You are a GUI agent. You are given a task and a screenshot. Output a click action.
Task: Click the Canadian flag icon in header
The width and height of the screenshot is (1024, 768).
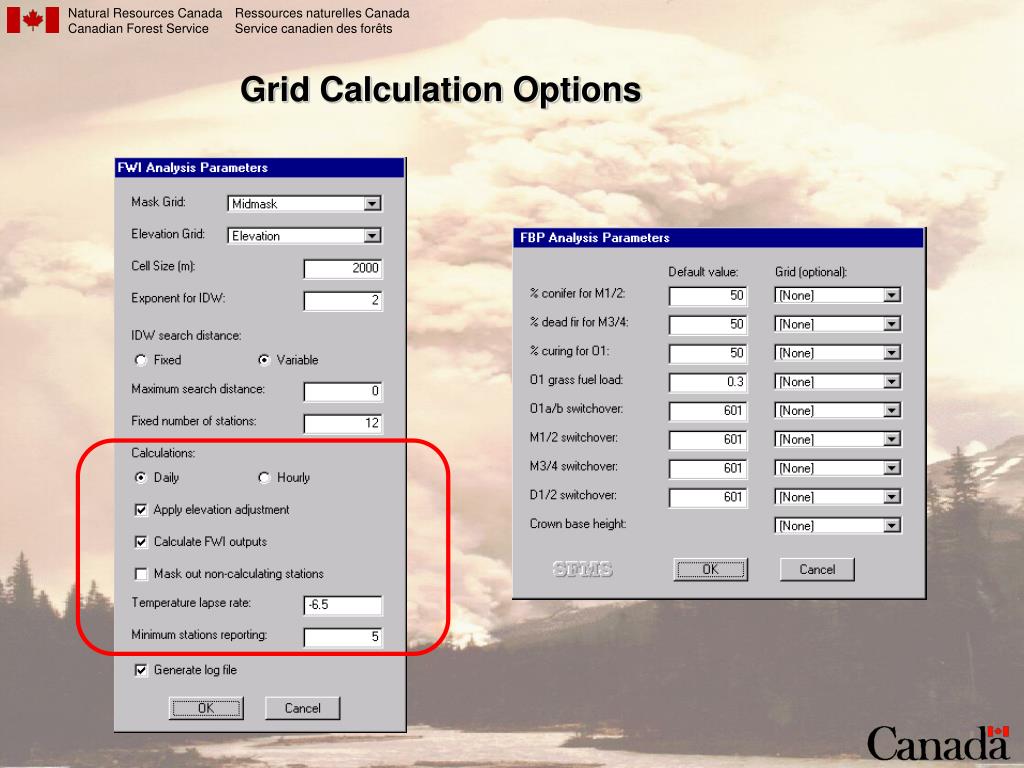[x=33, y=20]
